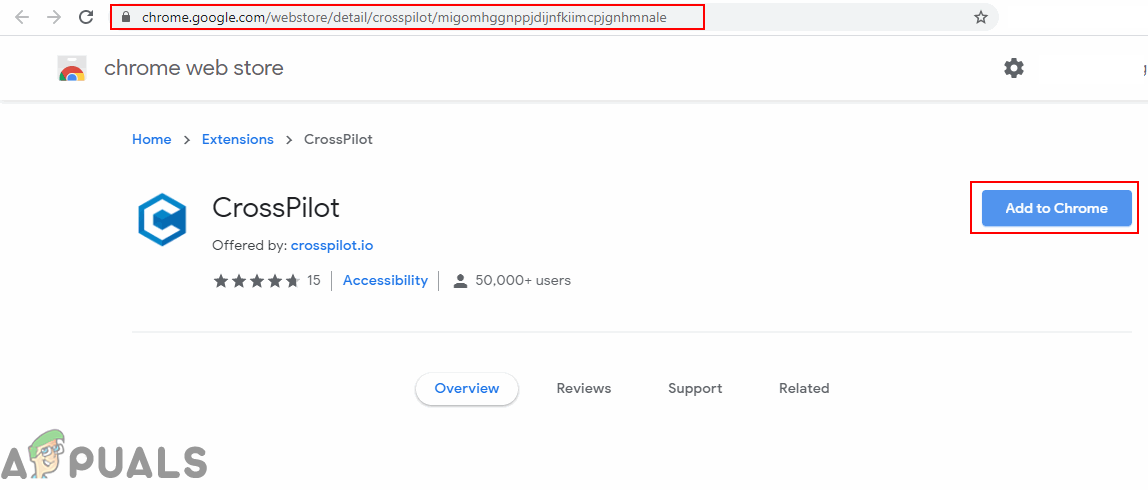Open the Accessibility category link
The image size is (1148, 490).
point(385,281)
